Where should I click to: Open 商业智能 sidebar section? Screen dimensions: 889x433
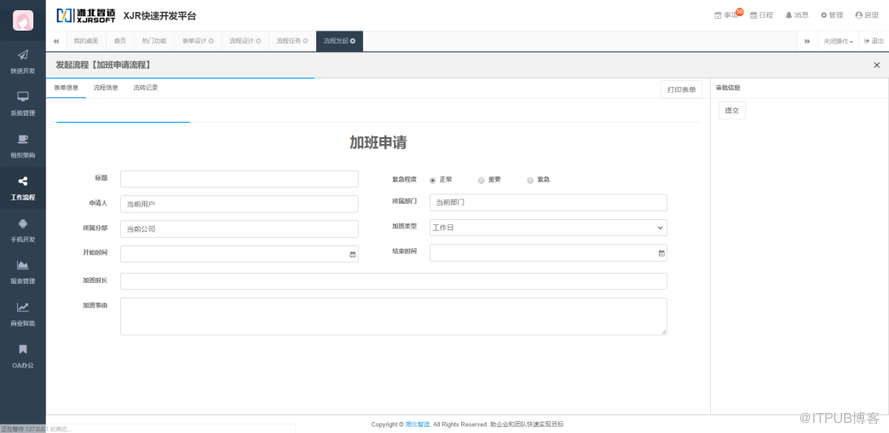point(22,313)
